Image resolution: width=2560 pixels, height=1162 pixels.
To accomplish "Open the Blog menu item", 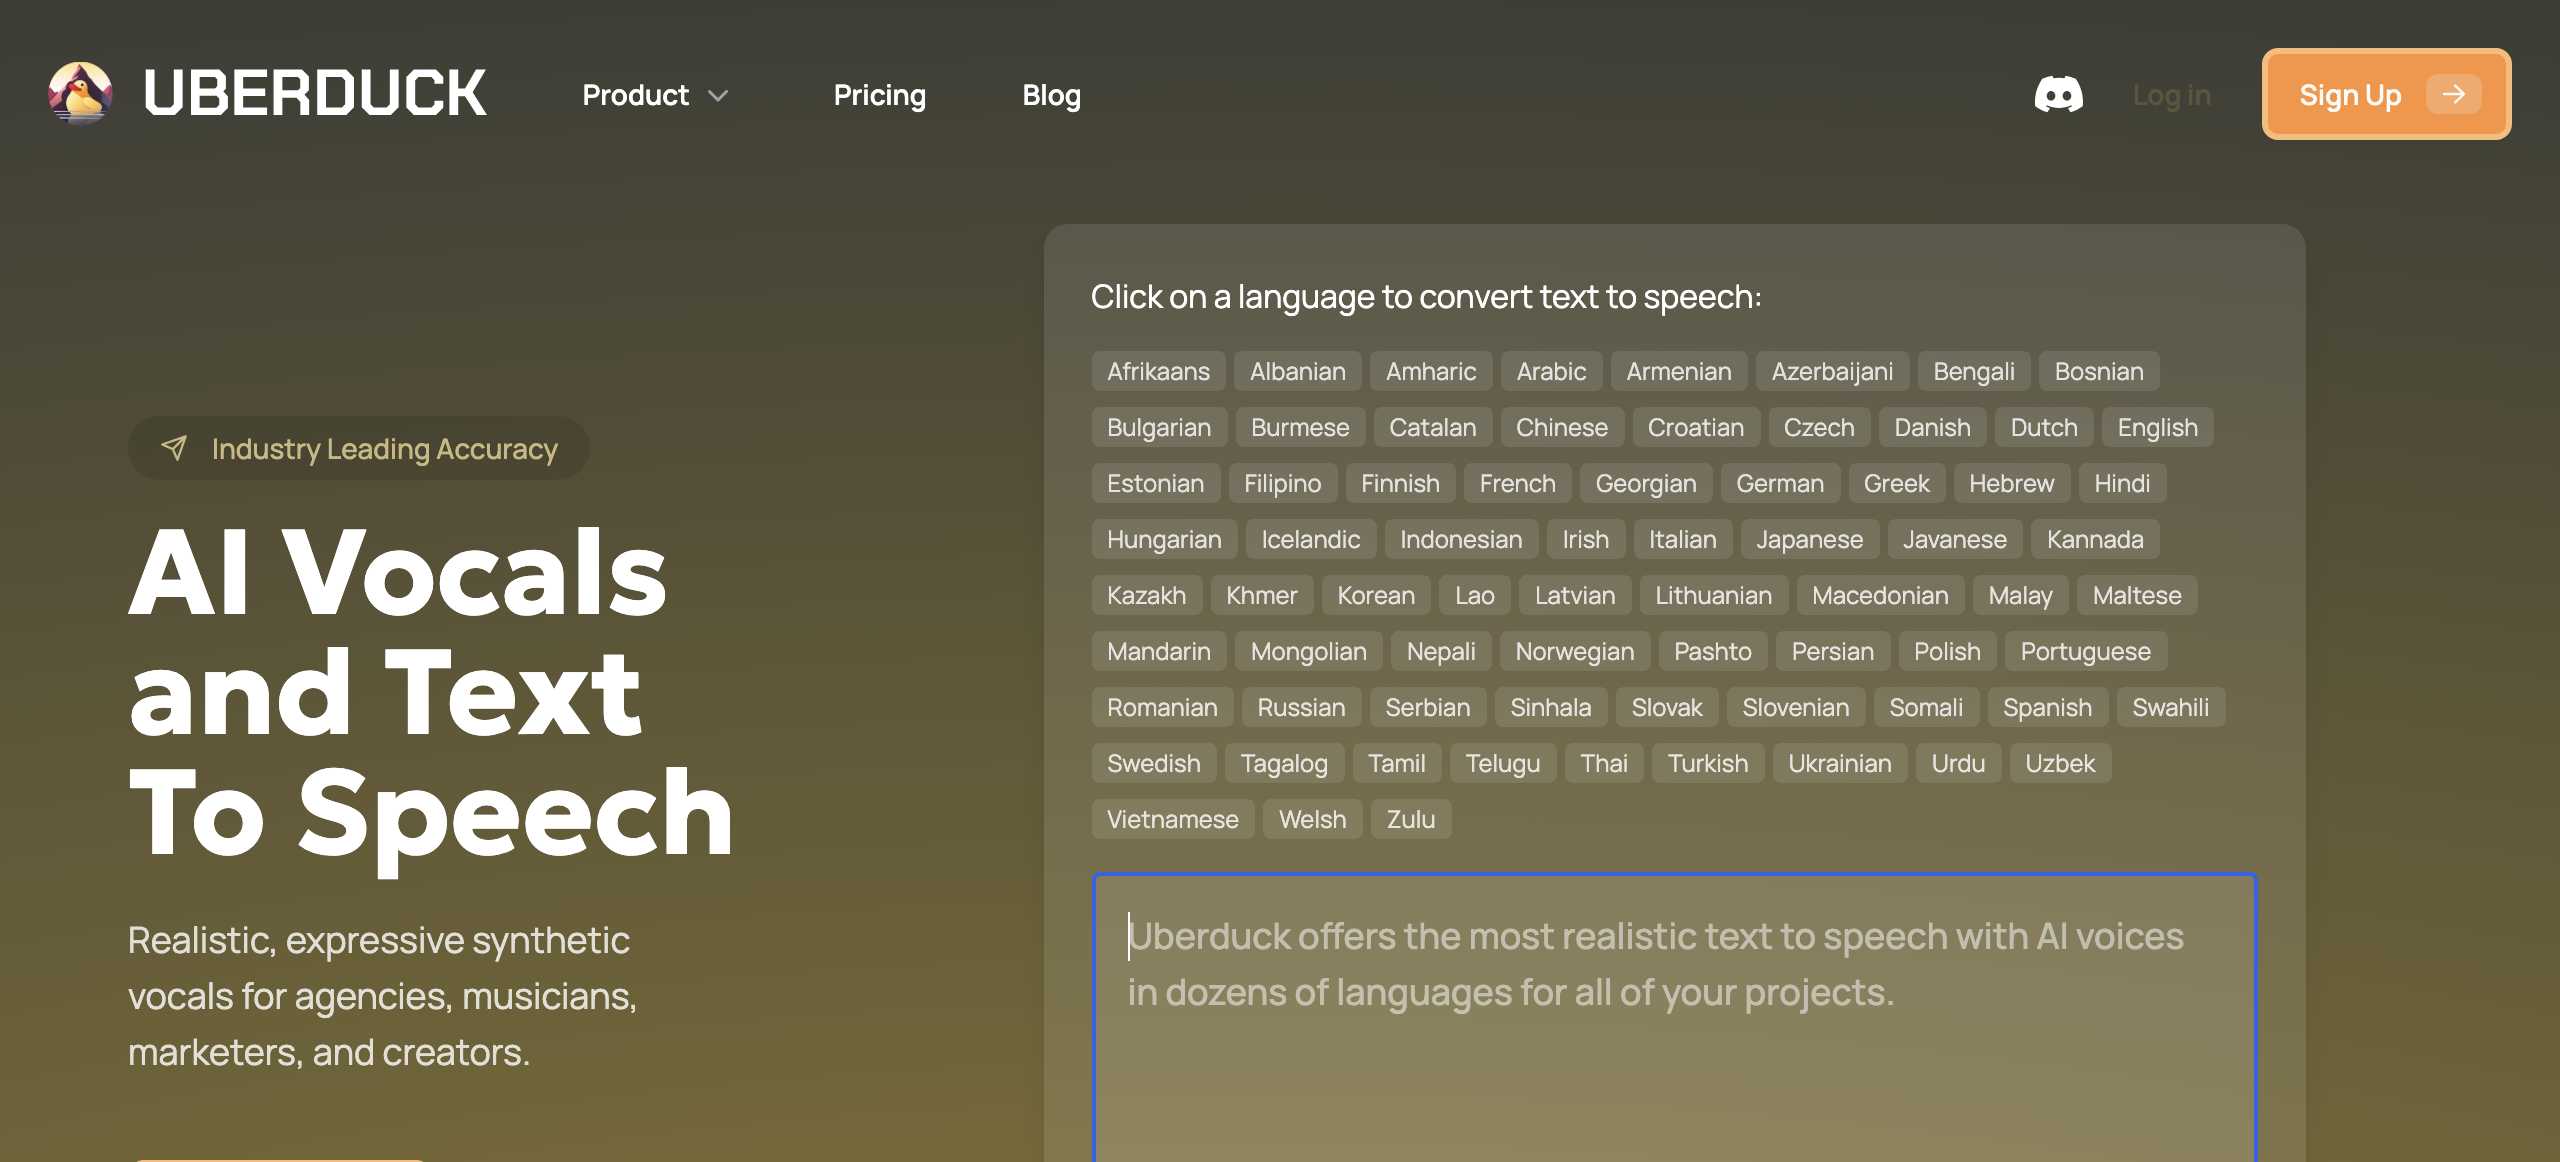I will pos(1051,95).
